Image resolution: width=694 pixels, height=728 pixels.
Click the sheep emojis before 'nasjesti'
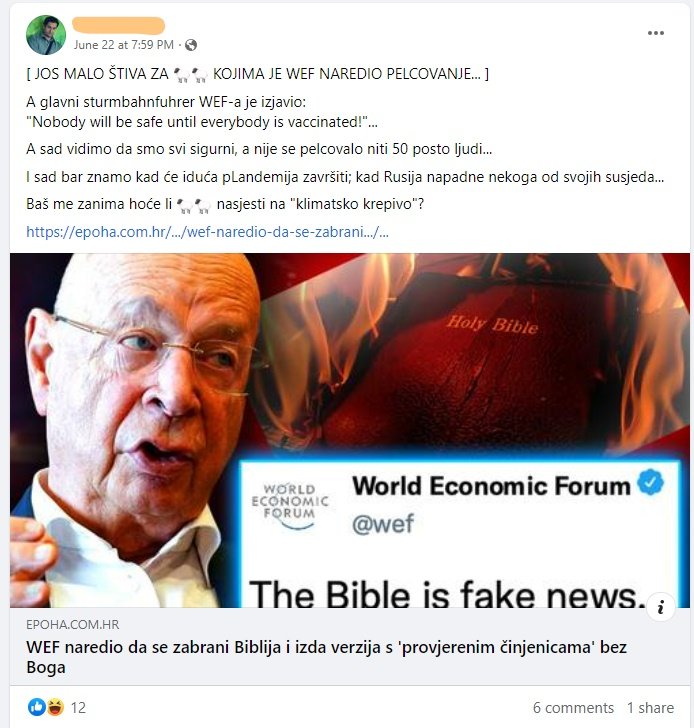click(x=195, y=205)
